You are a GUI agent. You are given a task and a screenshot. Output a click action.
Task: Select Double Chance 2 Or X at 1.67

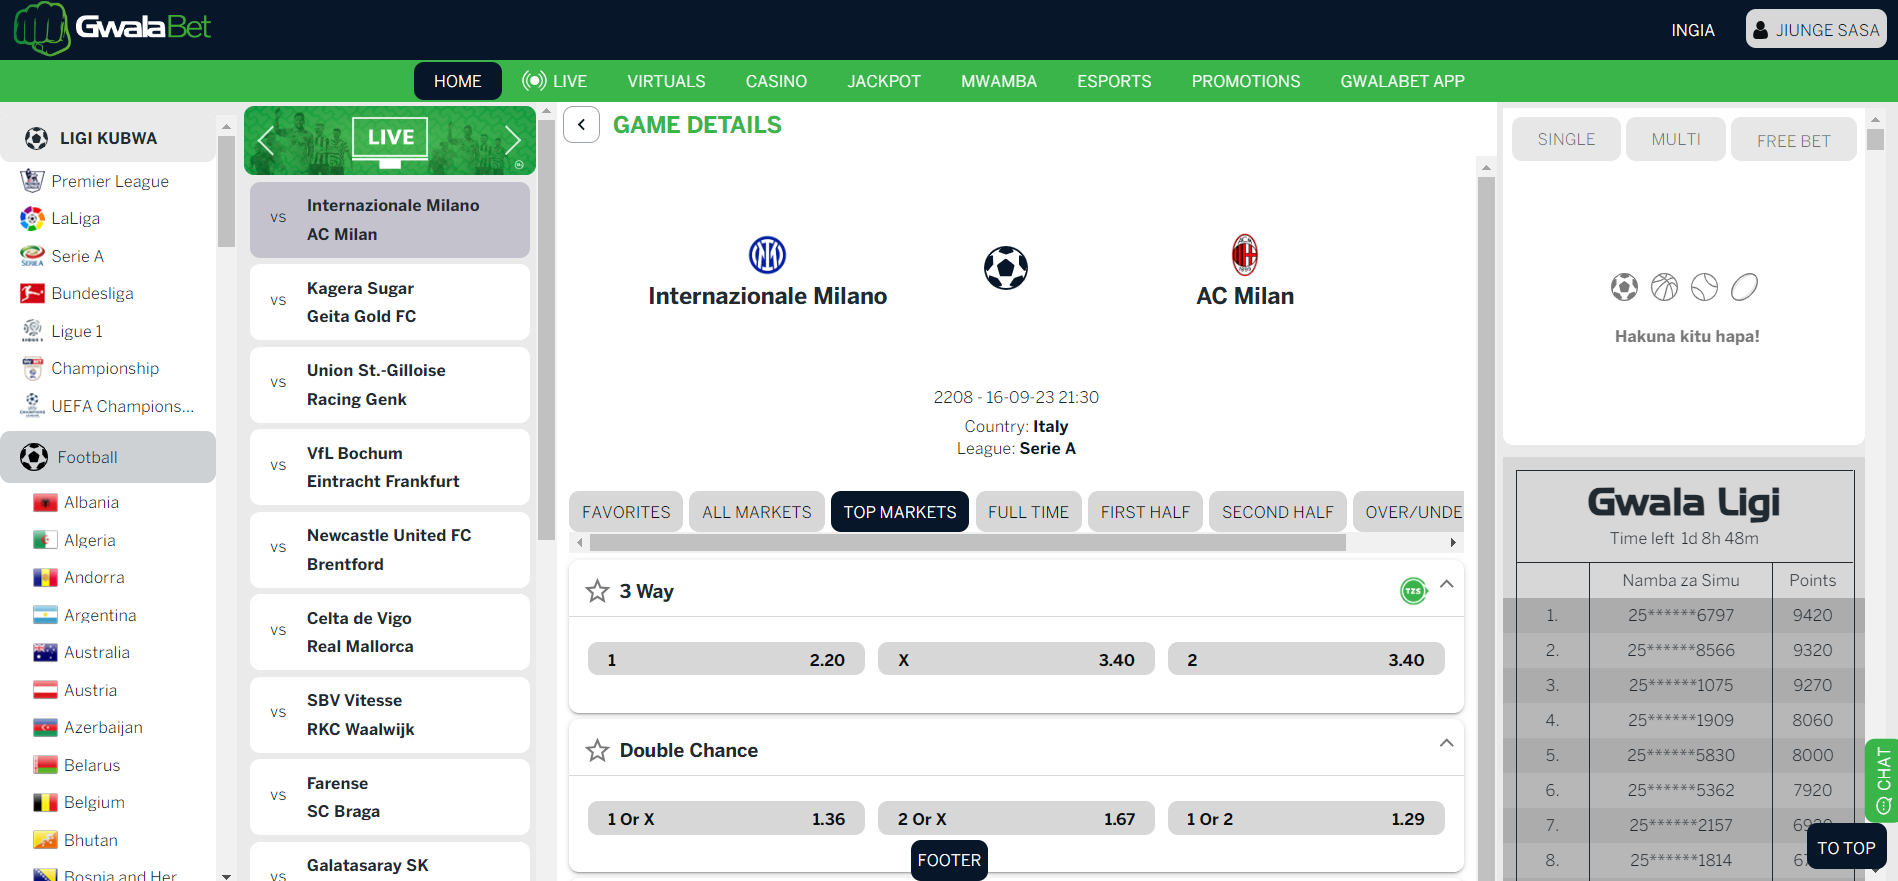pos(1016,818)
